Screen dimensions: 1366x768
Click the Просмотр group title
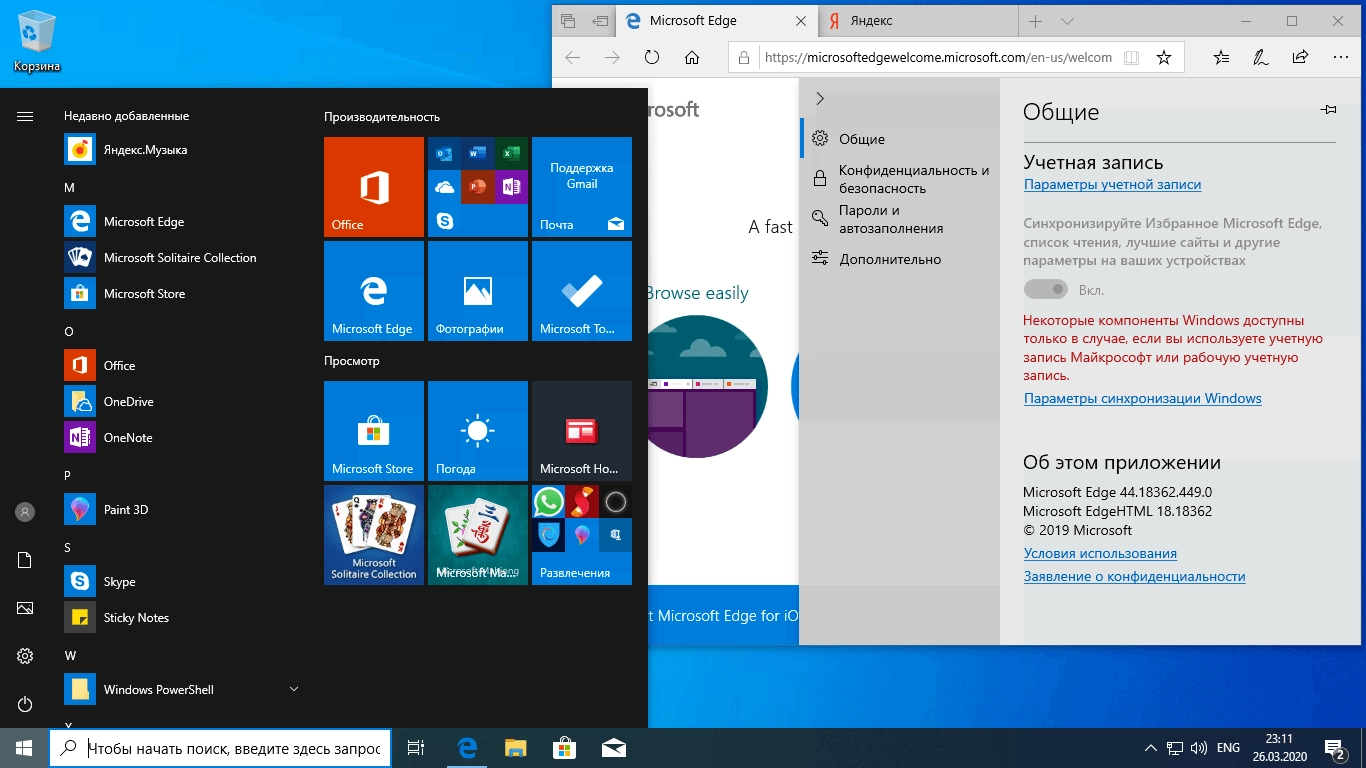[352, 361]
